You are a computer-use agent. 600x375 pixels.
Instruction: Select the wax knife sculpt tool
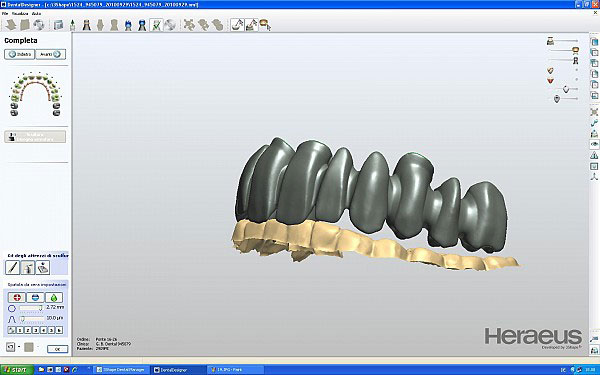(x=12, y=267)
